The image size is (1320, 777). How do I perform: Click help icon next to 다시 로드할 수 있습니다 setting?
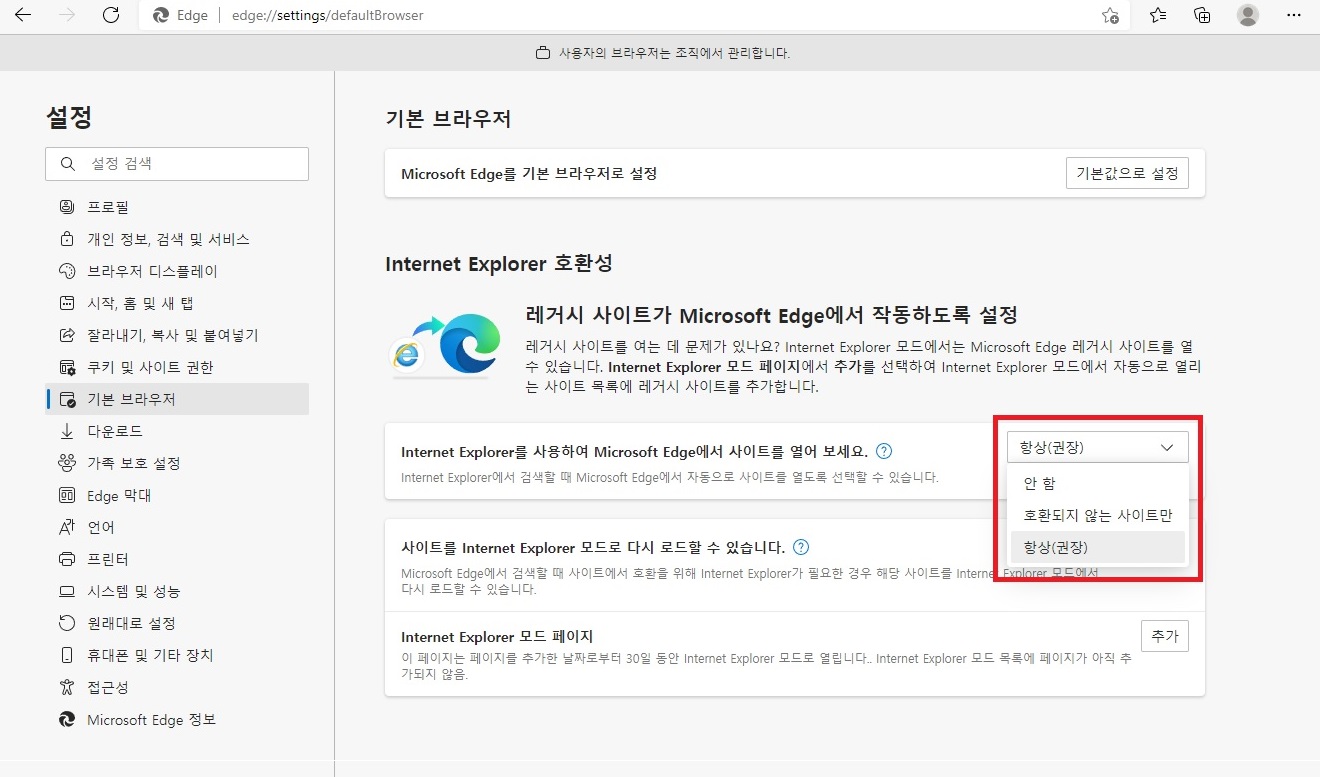tap(800, 547)
